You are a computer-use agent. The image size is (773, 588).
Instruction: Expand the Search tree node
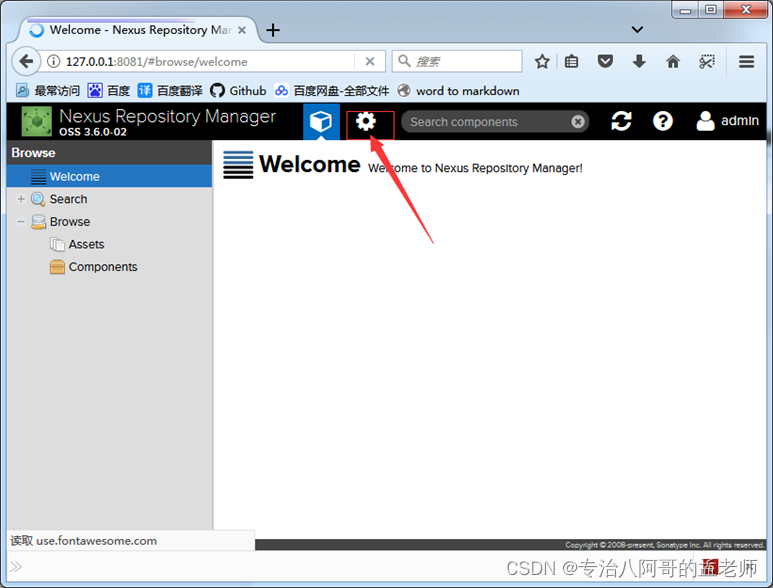coord(21,199)
